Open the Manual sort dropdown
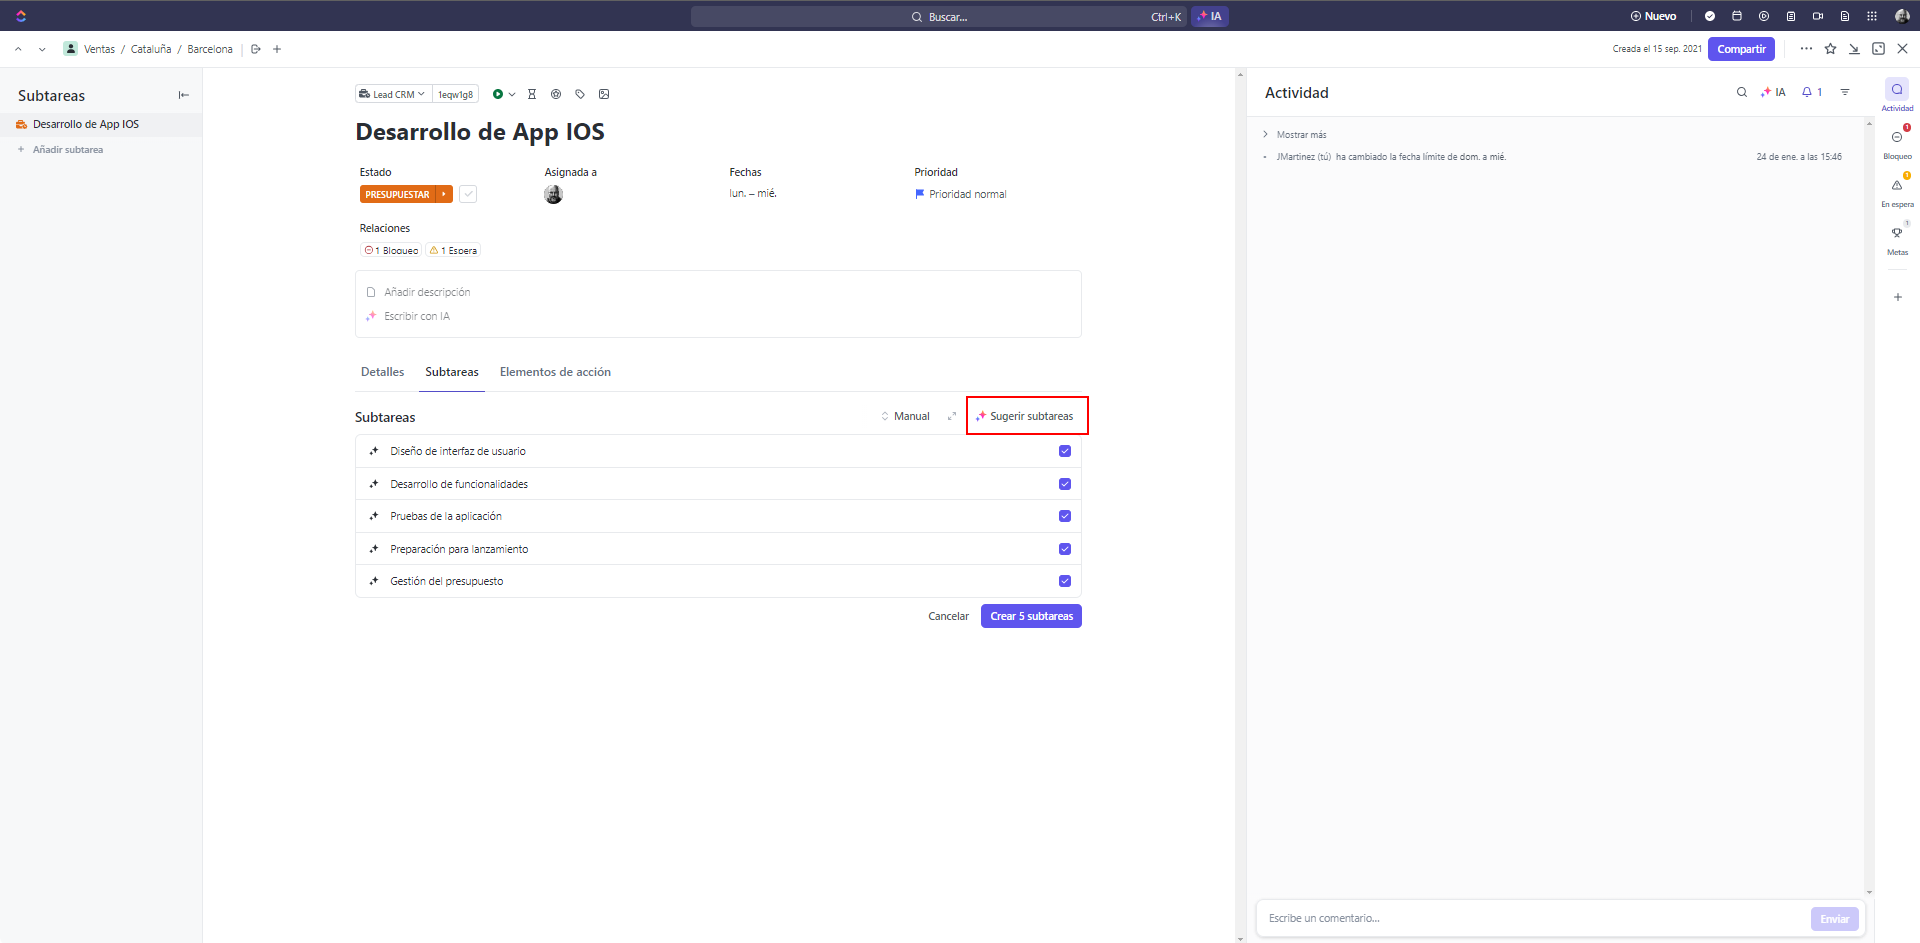This screenshot has height=943, width=1920. pyautogui.click(x=905, y=416)
